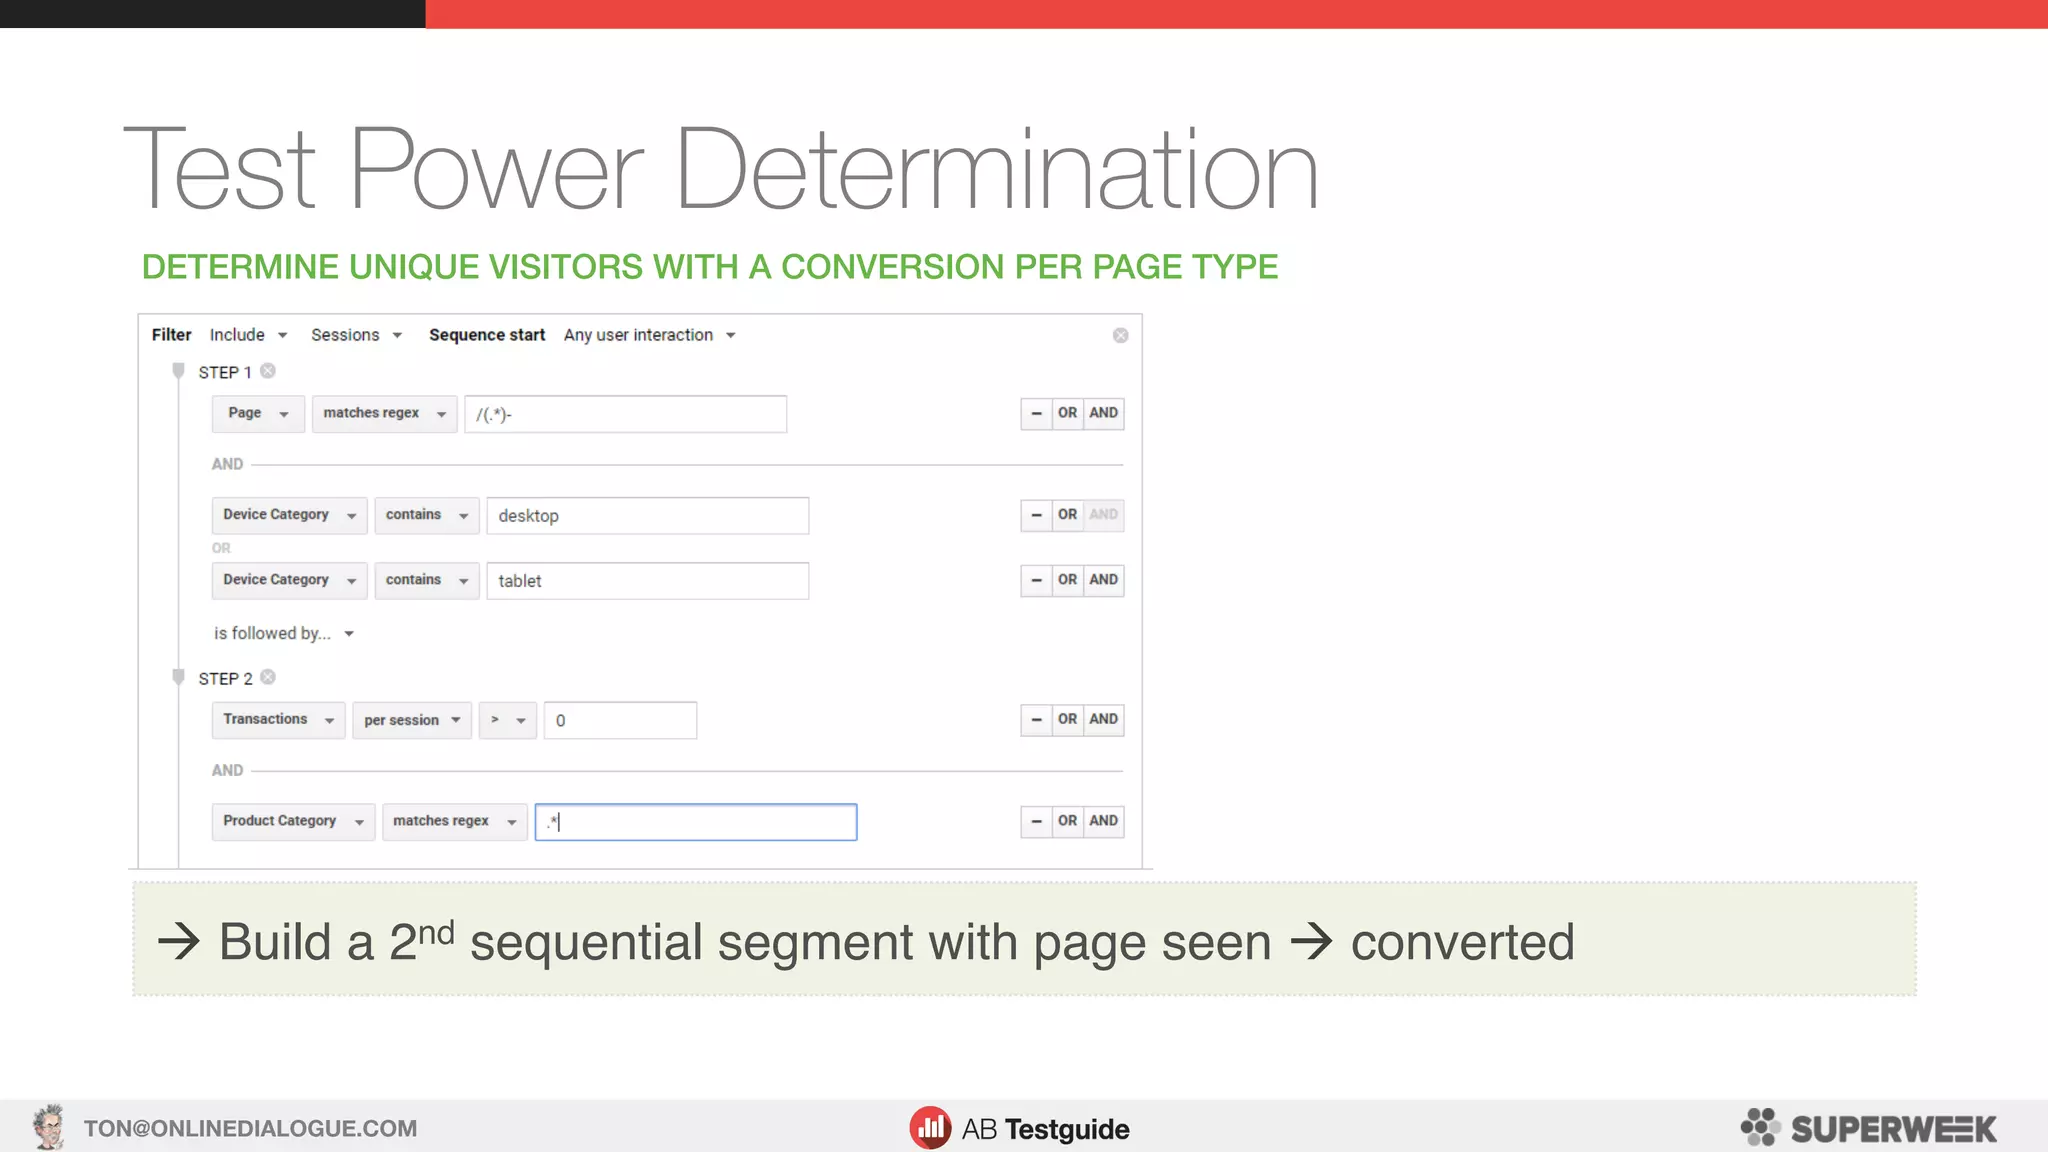Click AND on the Product Category row
The height and width of the screenshot is (1152, 2048).
pyautogui.click(x=1103, y=822)
